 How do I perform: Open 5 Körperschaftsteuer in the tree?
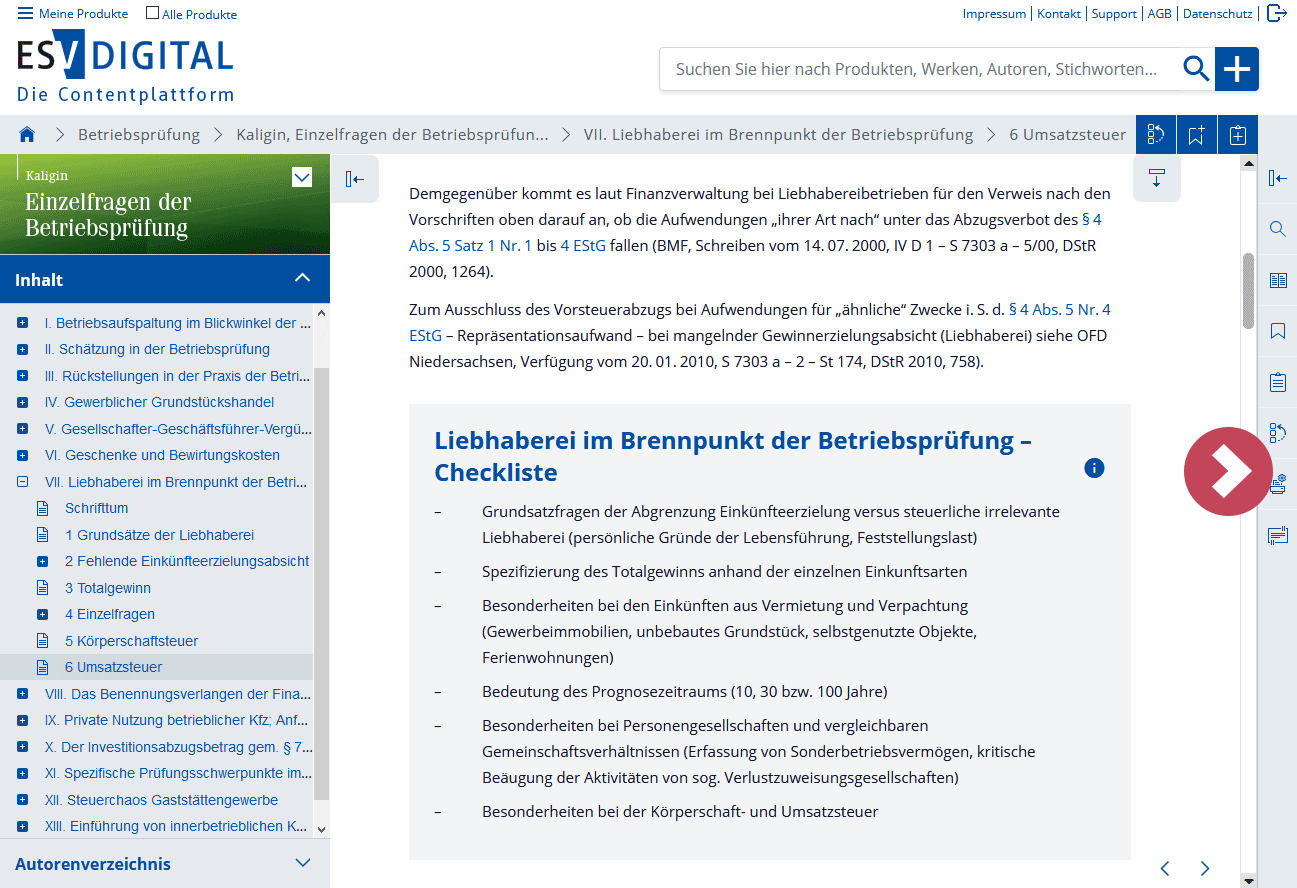(x=132, y=641)
